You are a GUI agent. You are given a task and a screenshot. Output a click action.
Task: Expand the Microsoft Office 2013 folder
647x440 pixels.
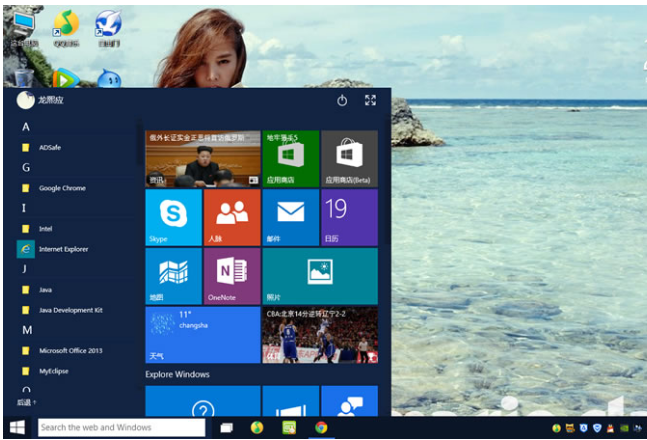[x=70, y=351]
